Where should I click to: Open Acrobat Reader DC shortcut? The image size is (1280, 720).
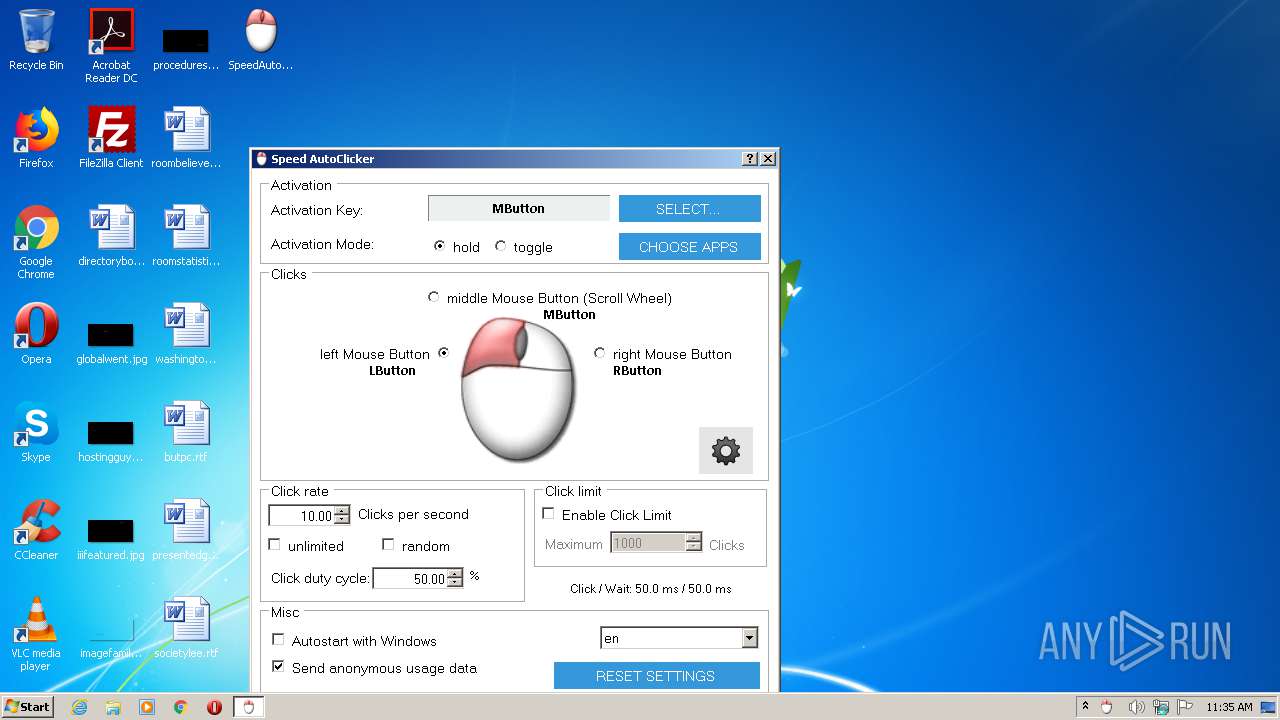click(111, 46)
